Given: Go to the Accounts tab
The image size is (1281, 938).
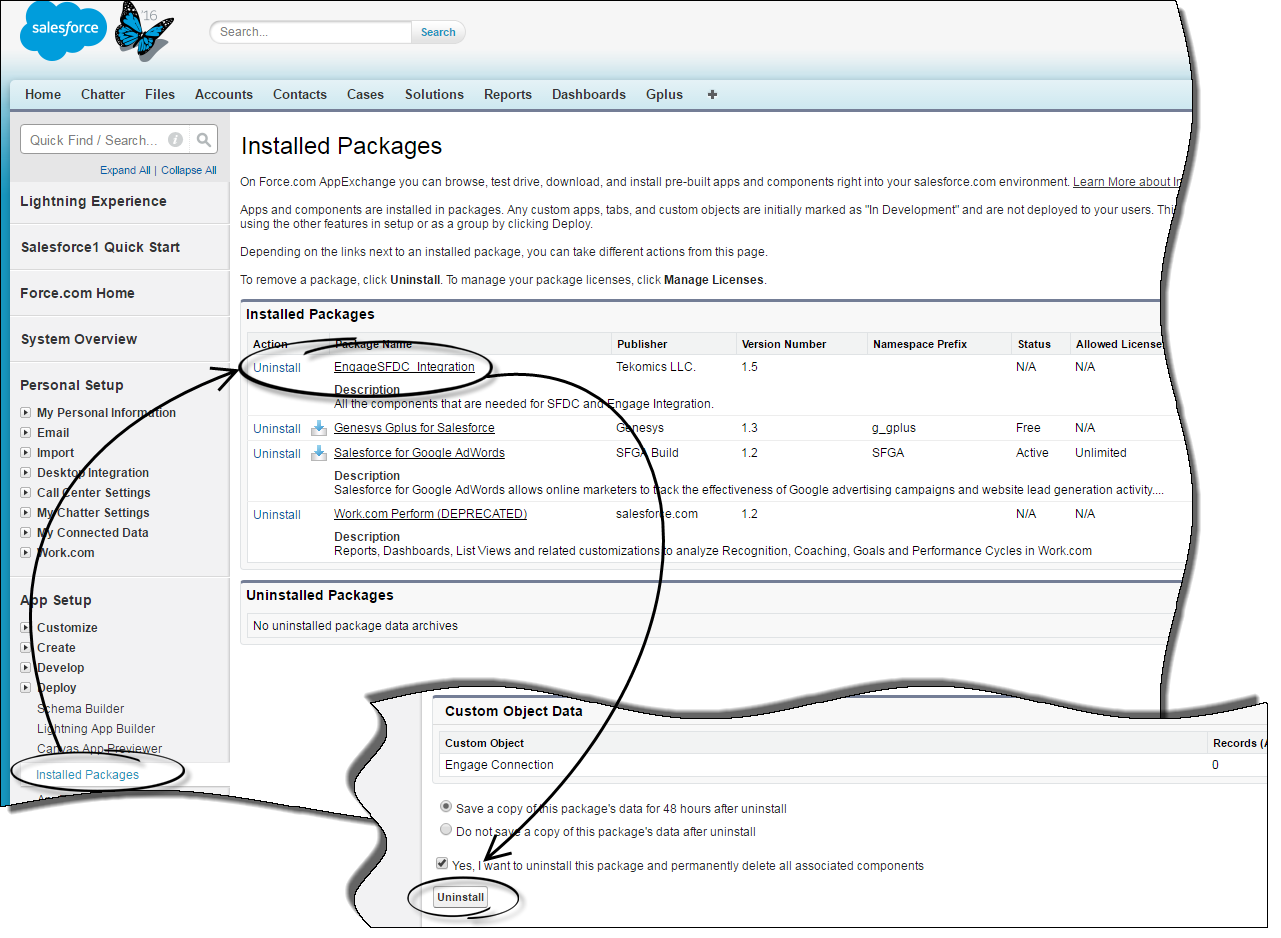Looking at the screenshot, I should [224, 94].
